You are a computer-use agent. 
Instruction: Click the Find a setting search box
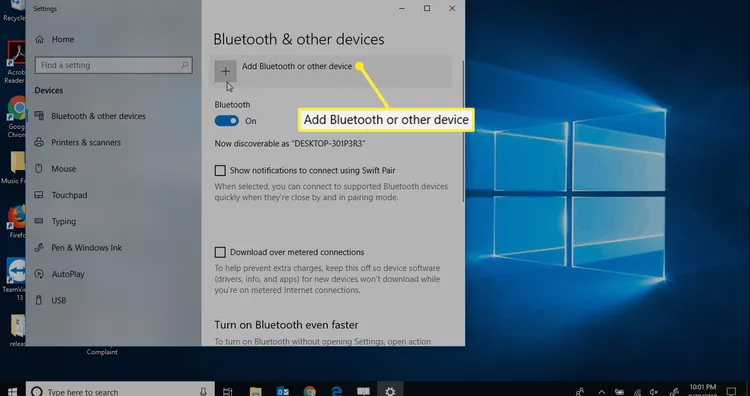coord(113,65)
